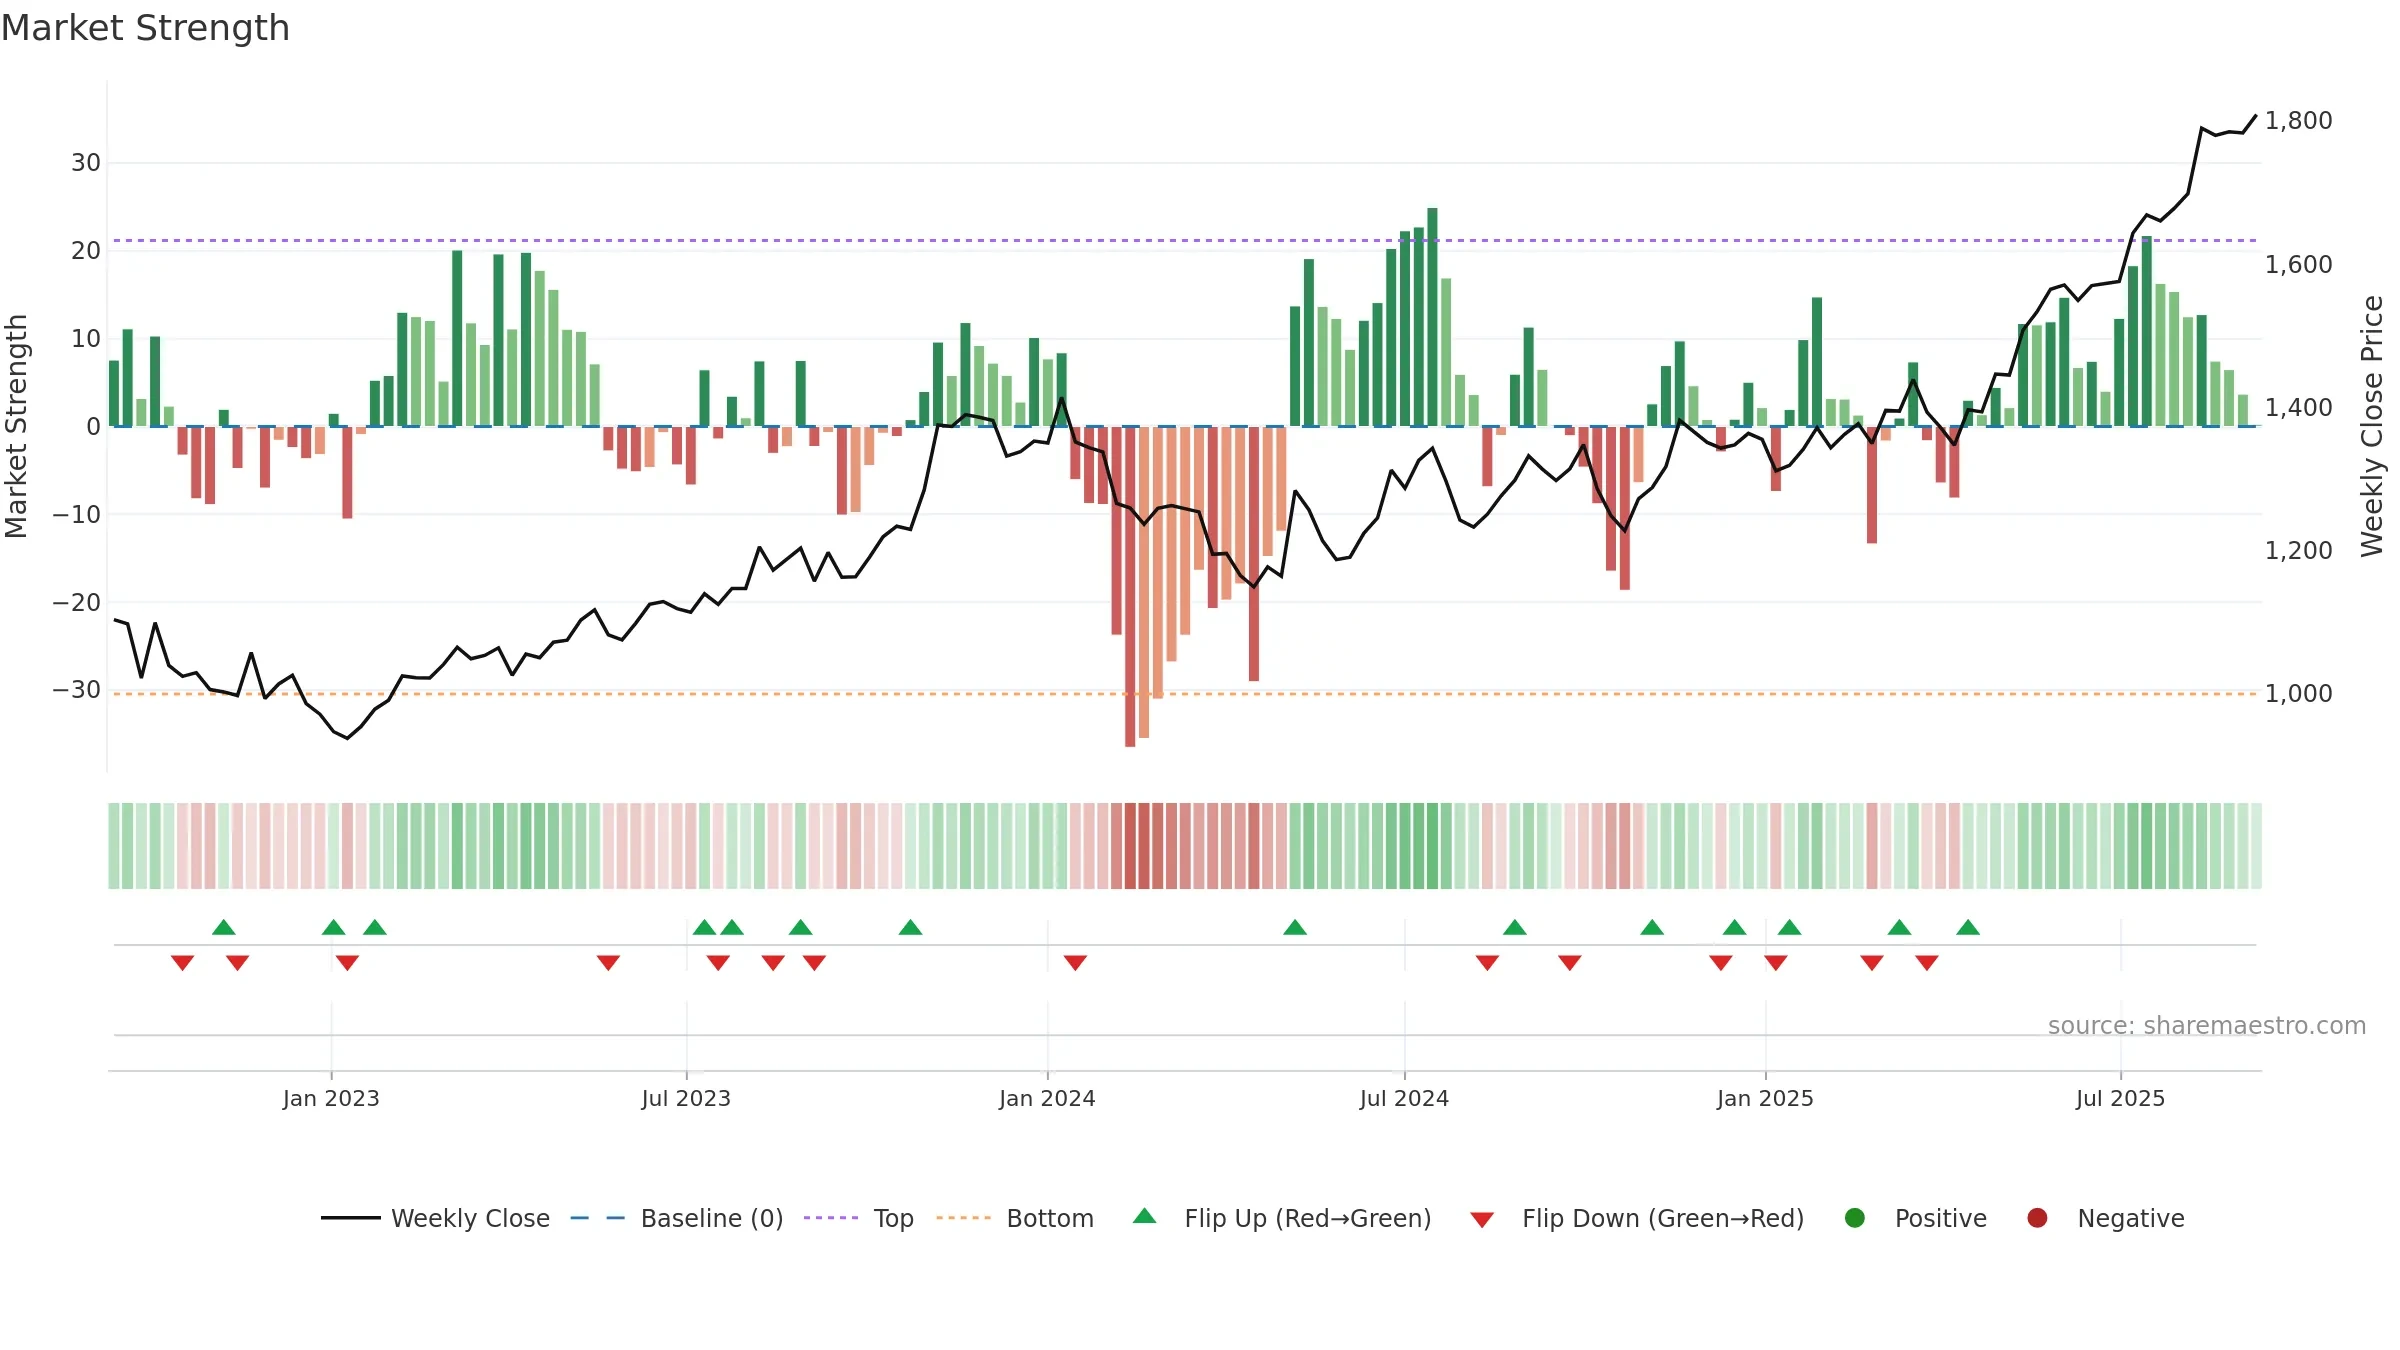Click the Jul 2024 x-axis label
This screenshot has width=2400, height=1350.
click(x=1404, y=1098)
